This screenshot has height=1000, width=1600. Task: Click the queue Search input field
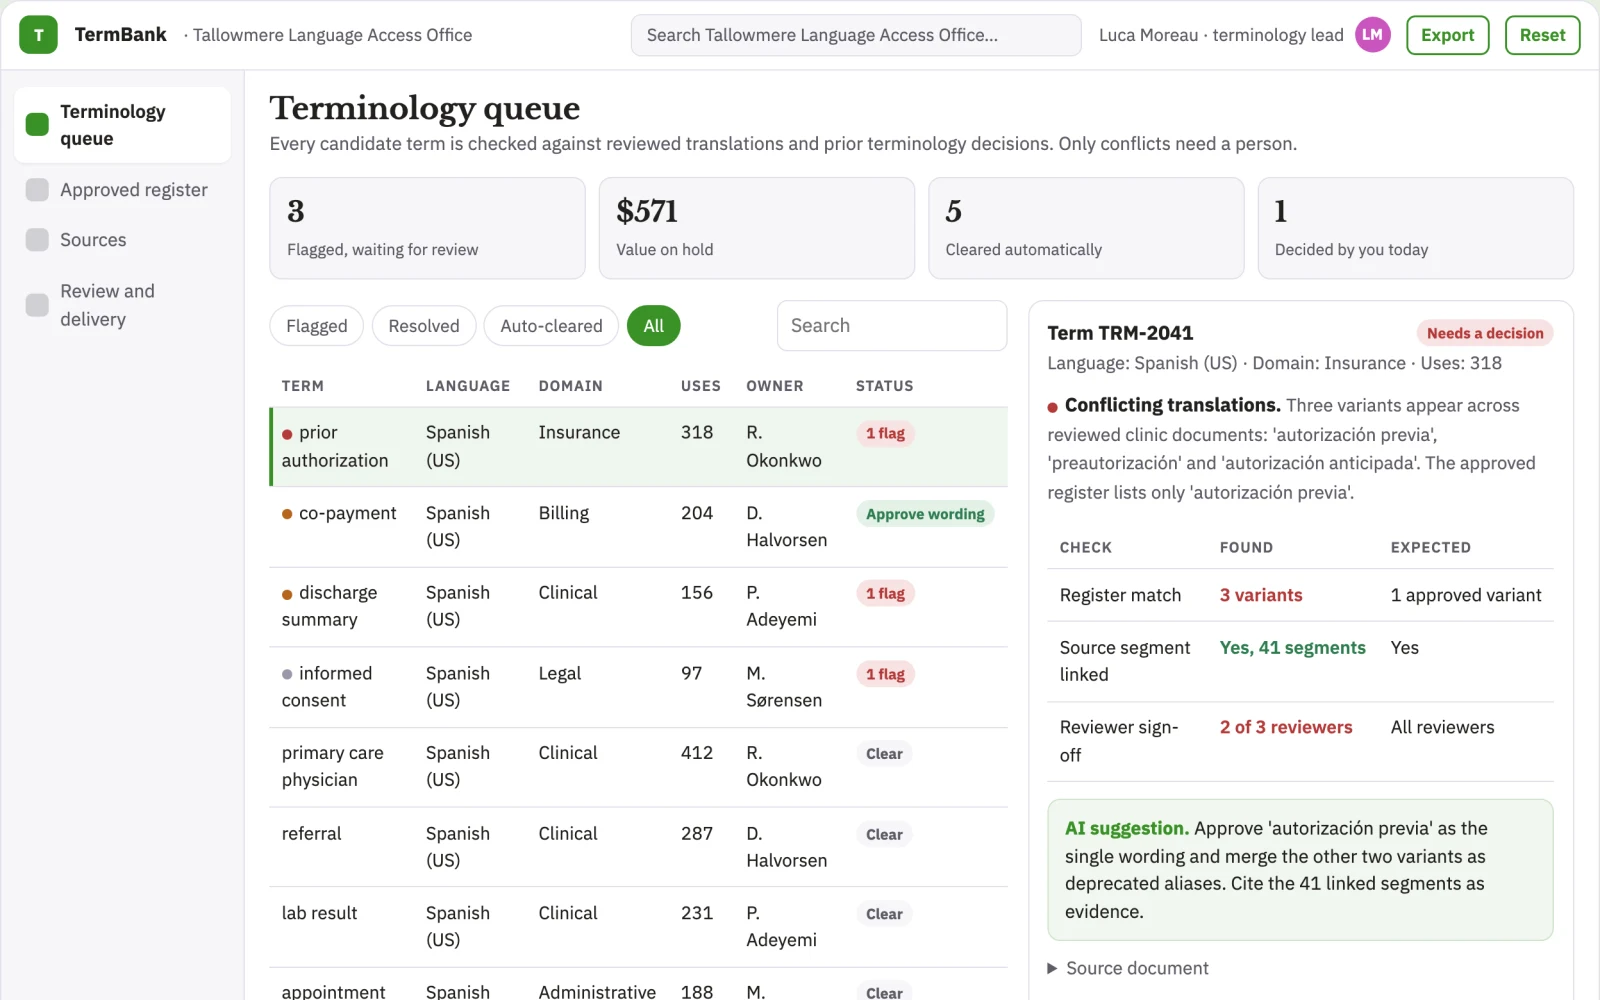(892, 326)
